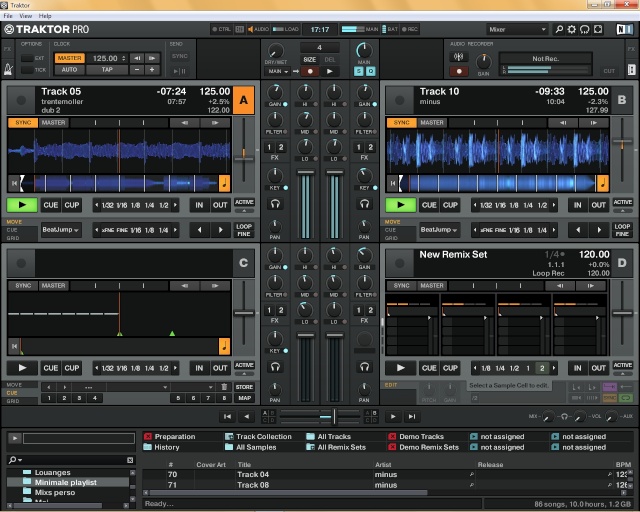Click the browser preview player play button
640x512 pixels.
click(x=15, y=438)
